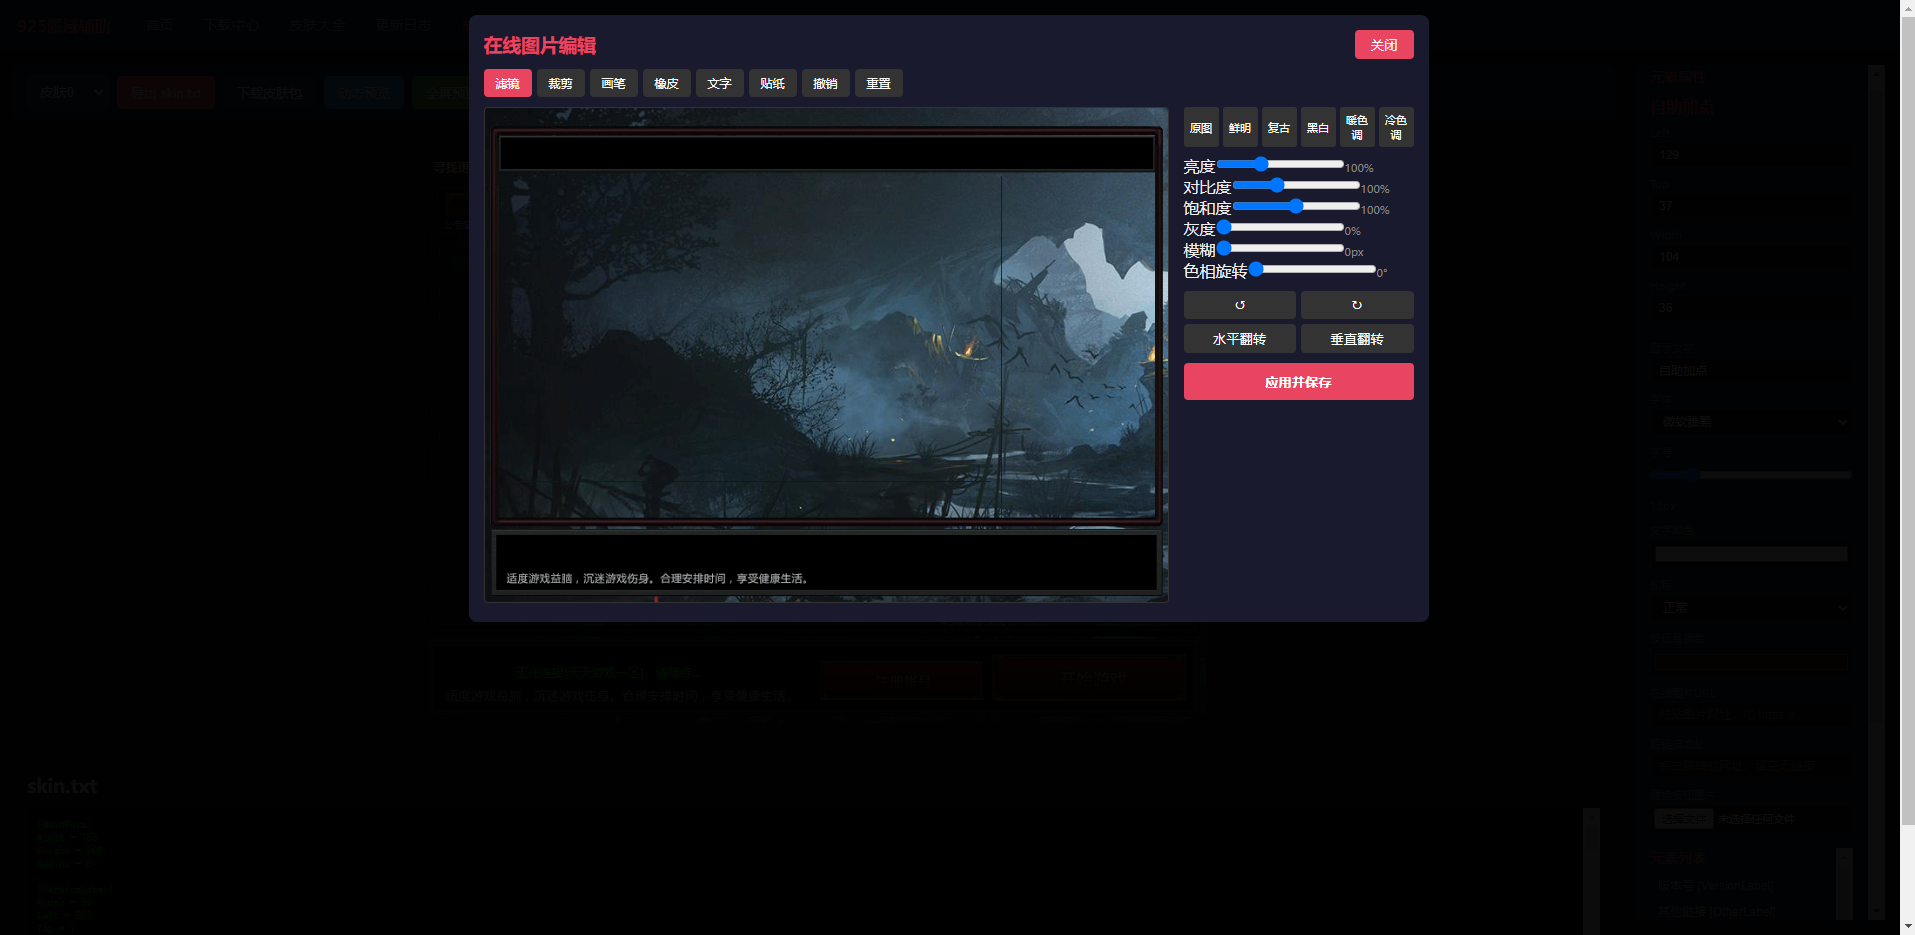Click the 饱和度 saturation slider handle
The width and height of the screenshot is (1915, 935).
point(1296,206)
